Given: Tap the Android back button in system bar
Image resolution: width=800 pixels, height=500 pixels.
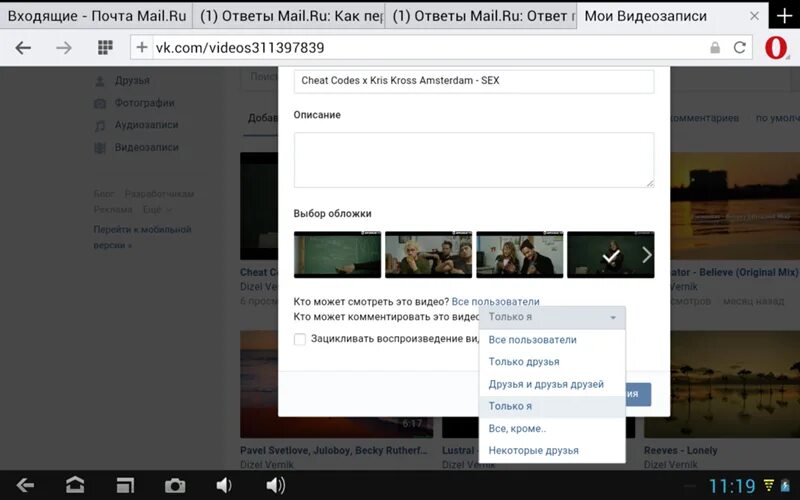Looking at the screenshot, I should [x=25, y=485].
